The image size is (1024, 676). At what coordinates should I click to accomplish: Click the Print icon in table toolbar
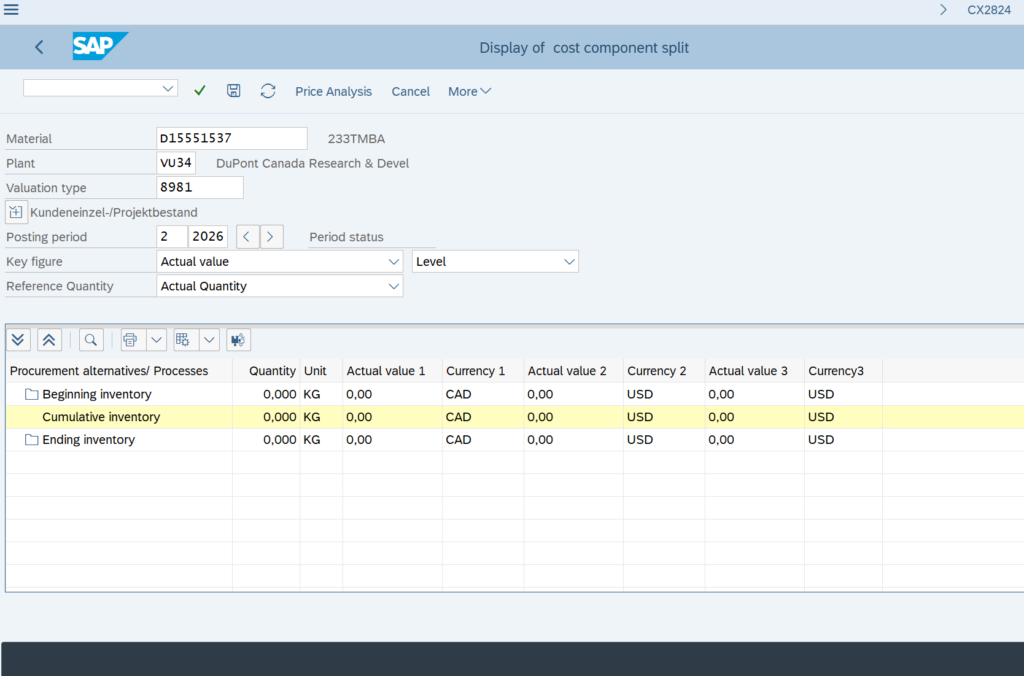coord(130,340)
